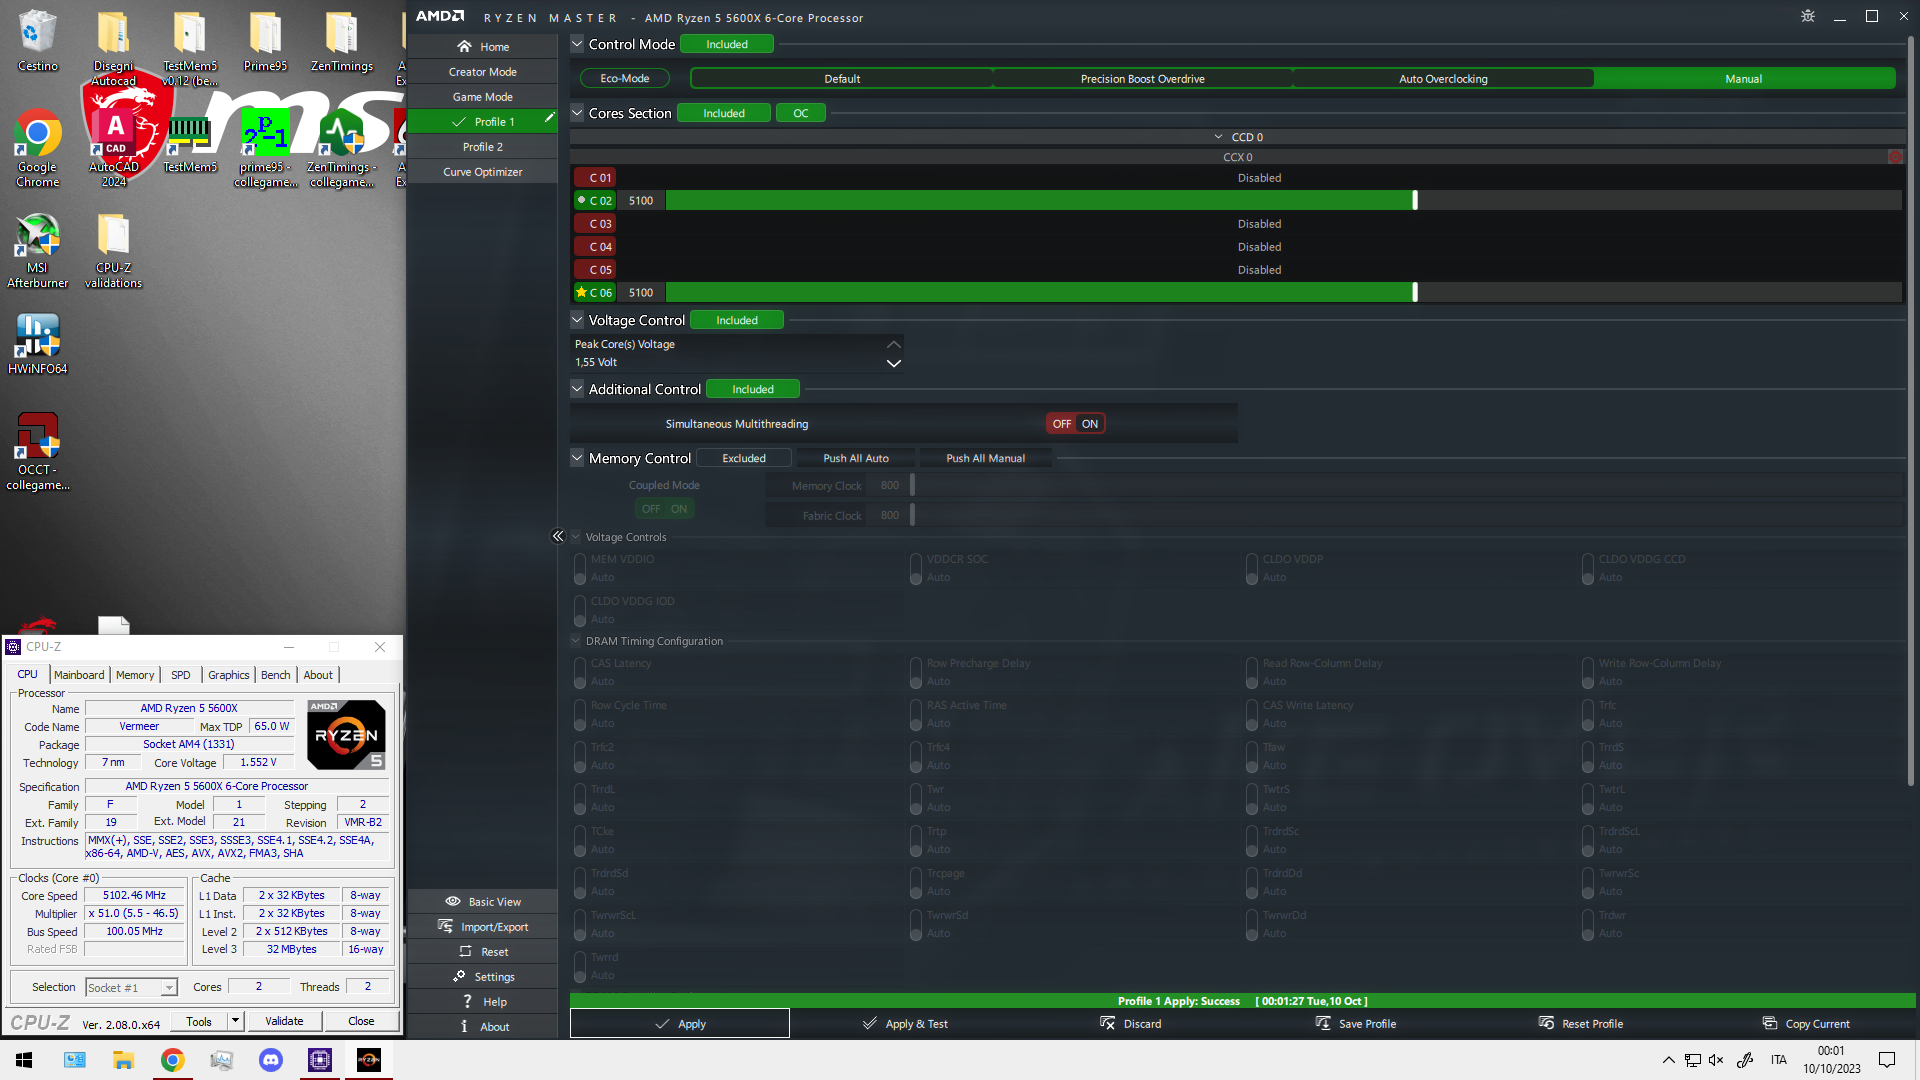1920x1080 pixels.
Task: Collapse the sidebar with the double-arrow icon
Action: 558,536
